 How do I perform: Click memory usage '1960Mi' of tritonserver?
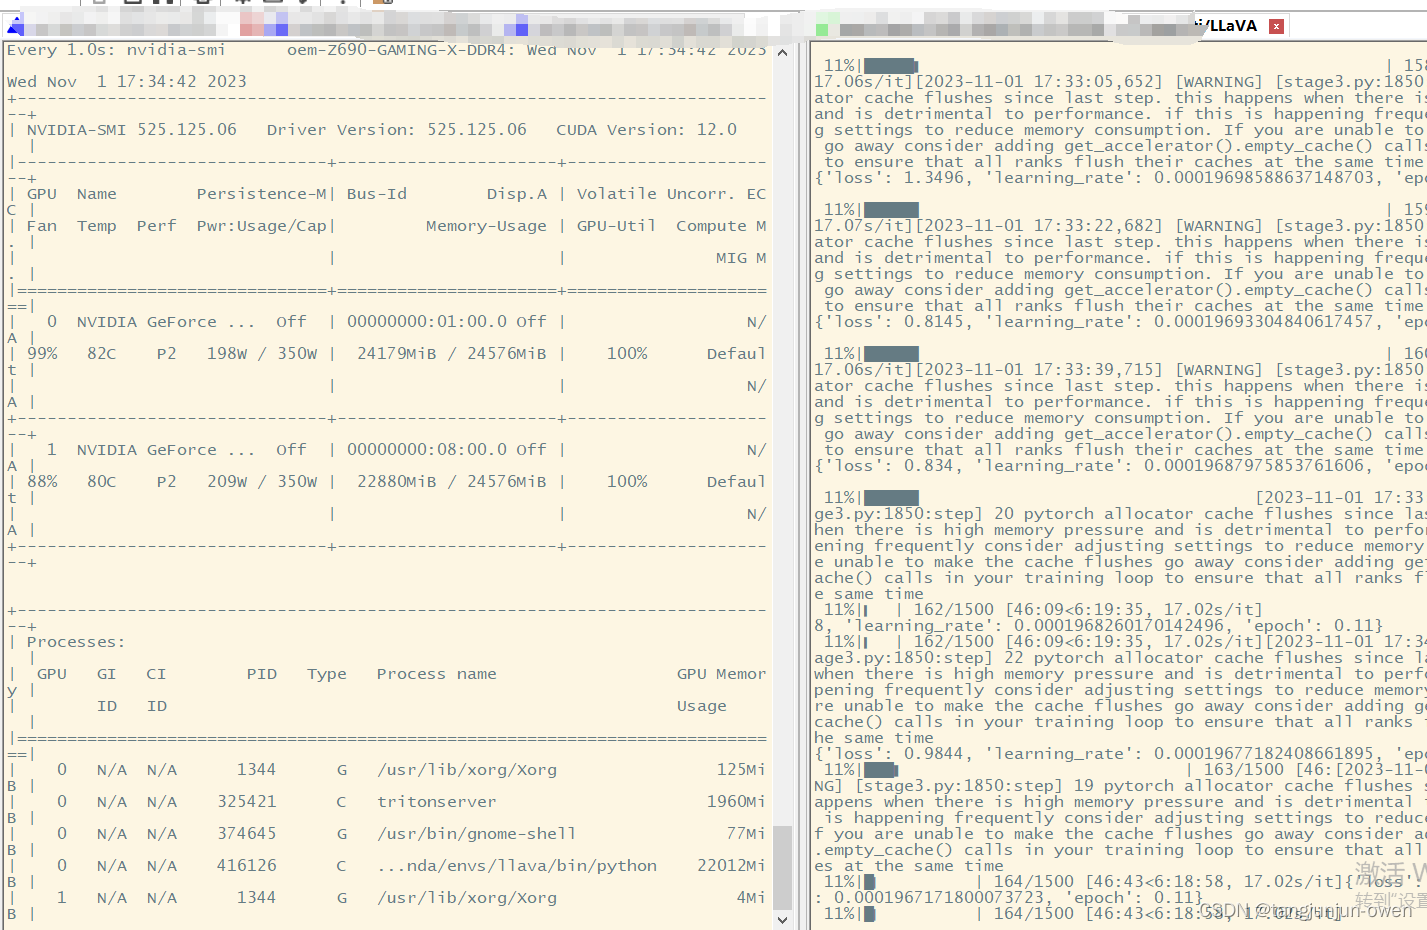[736, 802]
